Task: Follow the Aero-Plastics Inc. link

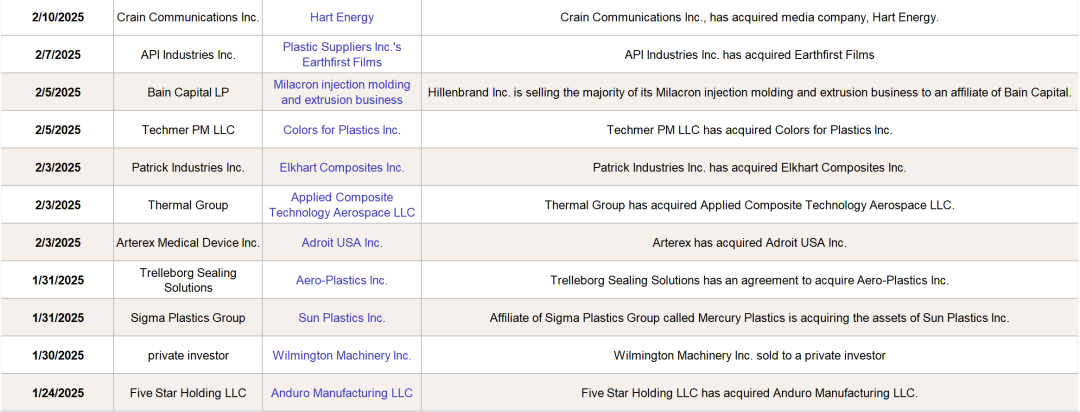Action: [x=342, y=280]
